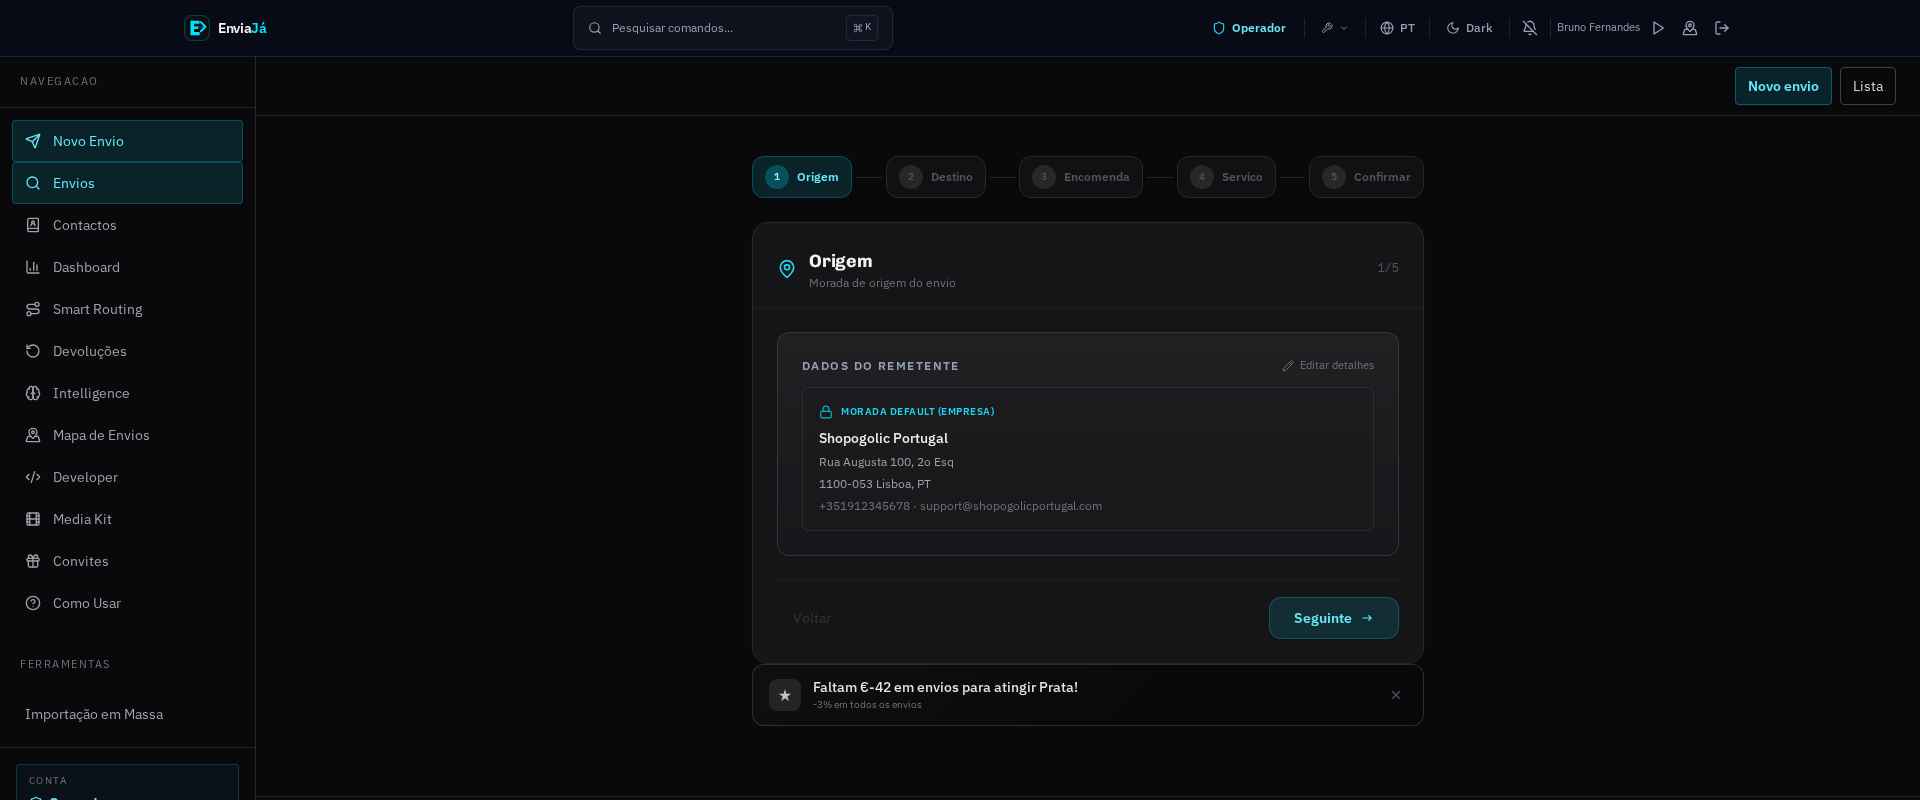Click the user name Bruno Fernandes
The width and height of the screenshot is (1920, 800).
[x=1598, y=28]
